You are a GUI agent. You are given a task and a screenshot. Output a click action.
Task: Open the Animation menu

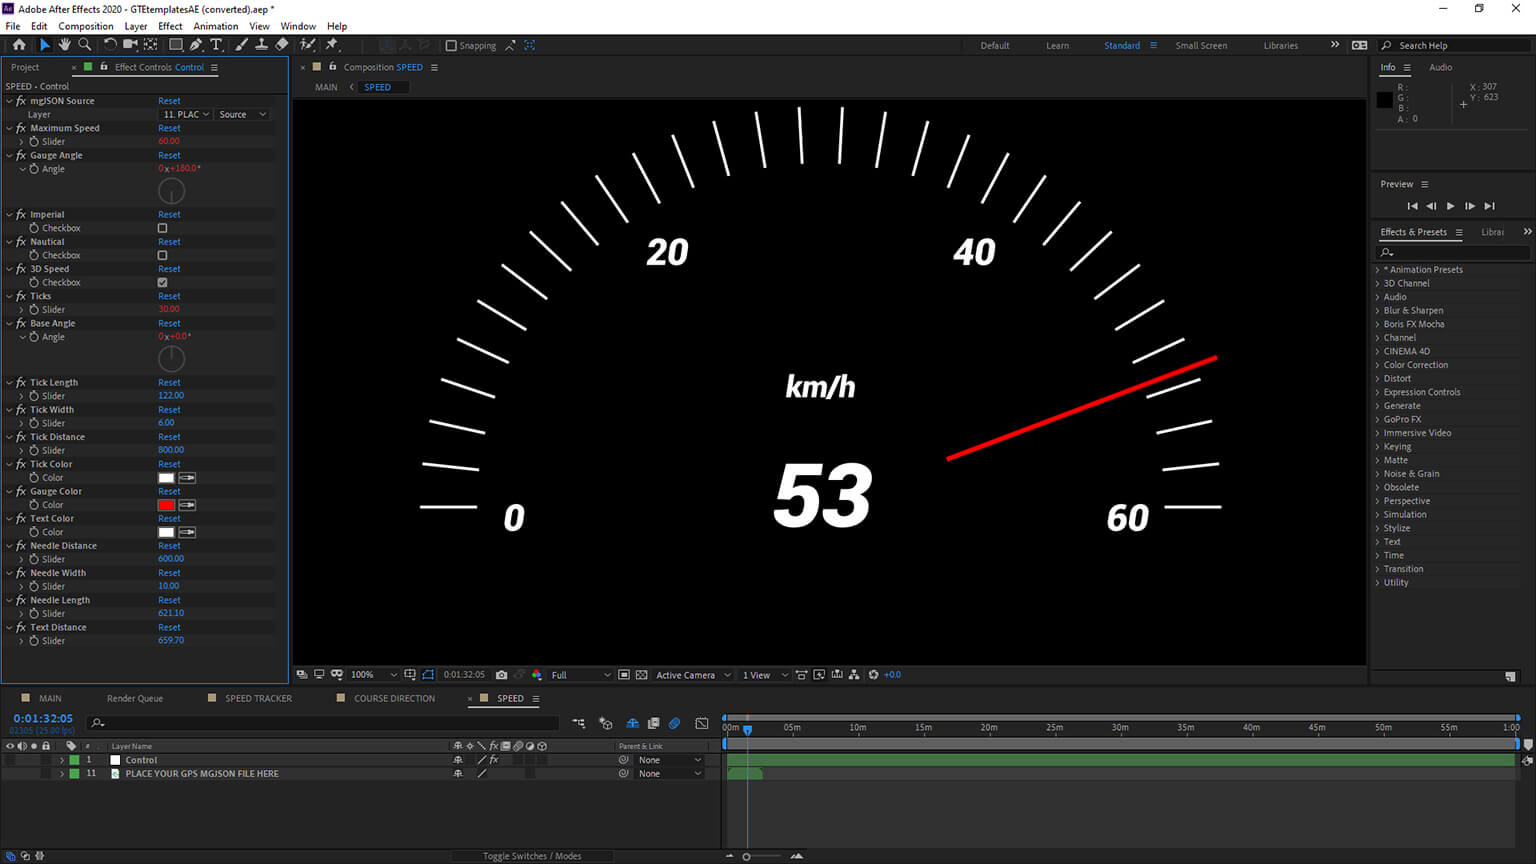click(x=215, y=26)
